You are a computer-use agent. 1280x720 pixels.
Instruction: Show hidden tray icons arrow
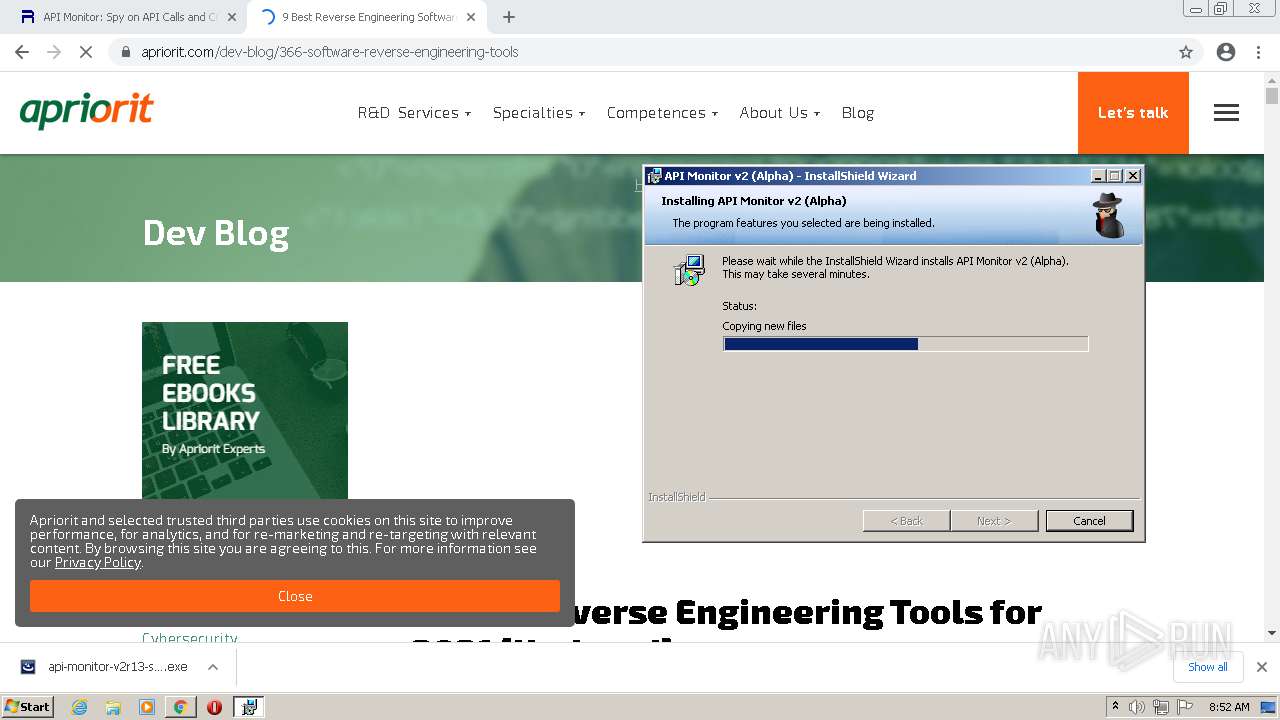1115,707
